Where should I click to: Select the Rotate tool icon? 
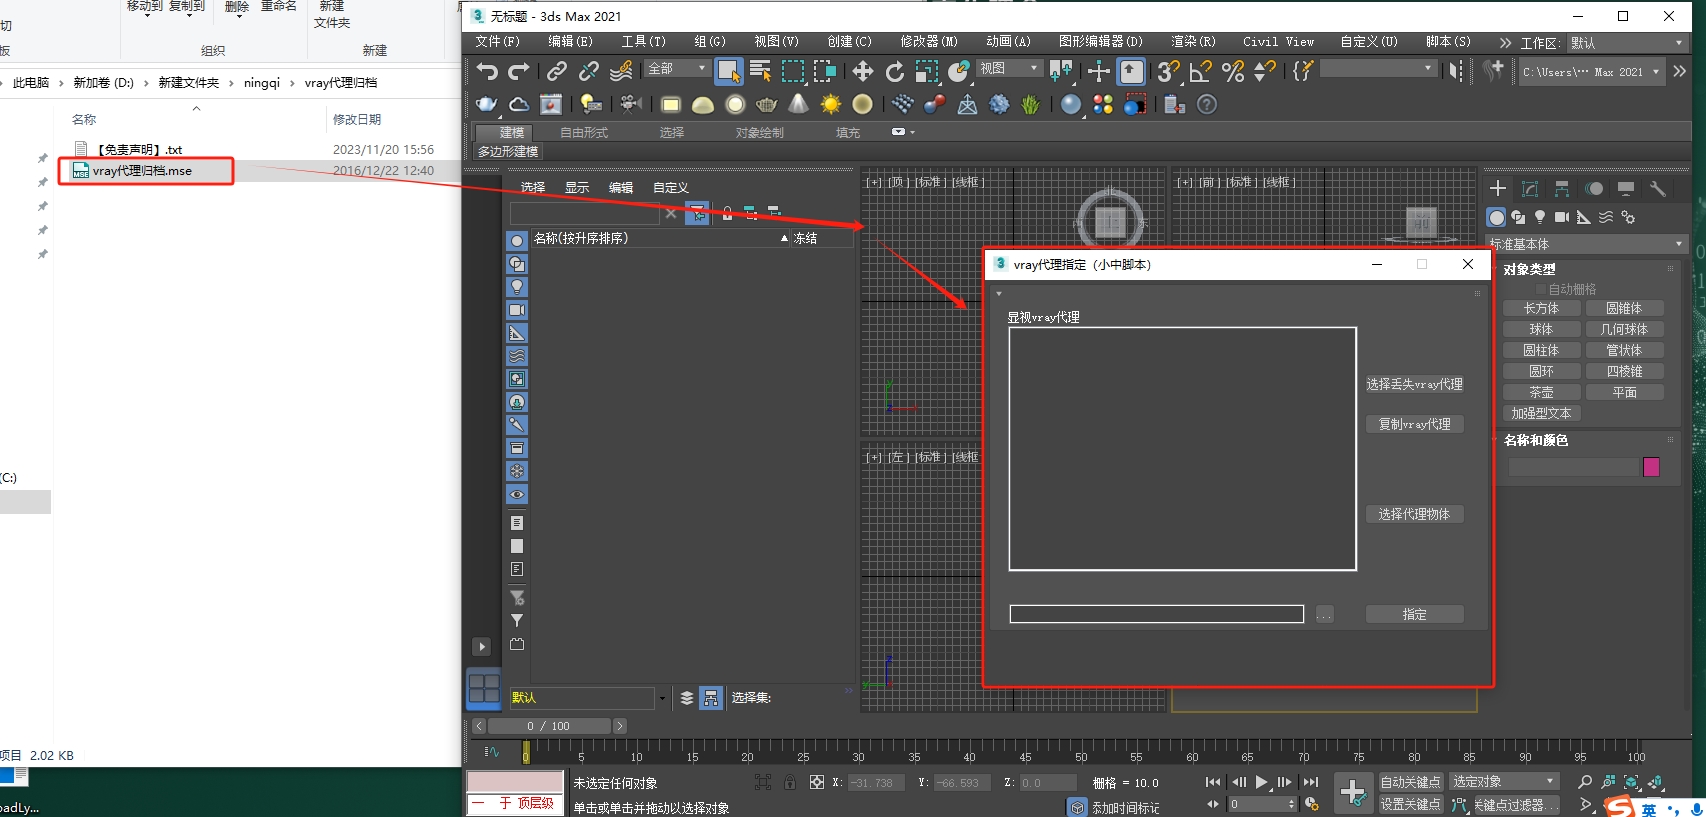tap(894, 71)
